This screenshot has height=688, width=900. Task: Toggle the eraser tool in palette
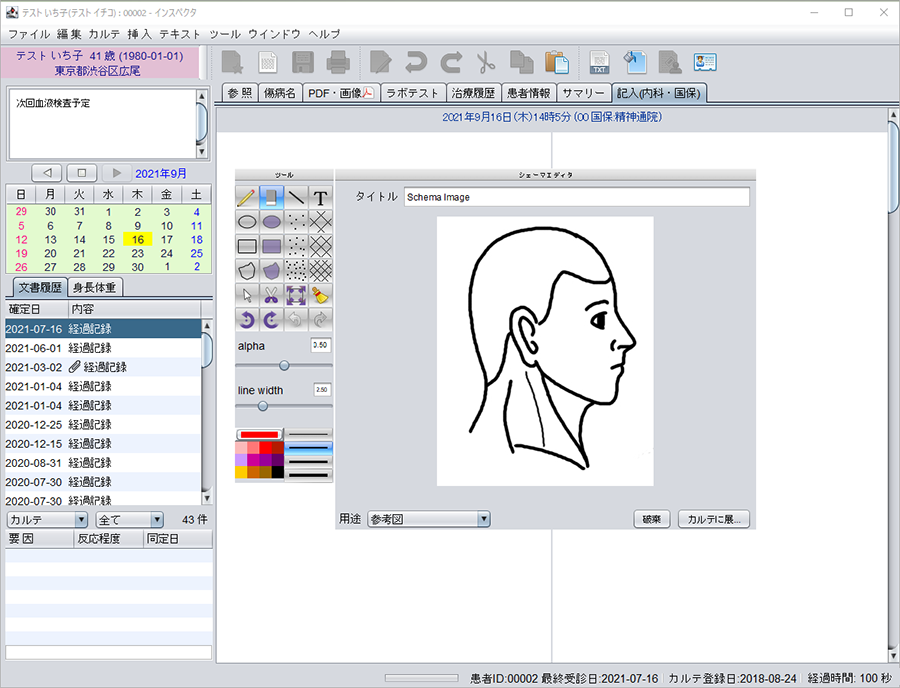pyautogui.click(x=271, y=198)
